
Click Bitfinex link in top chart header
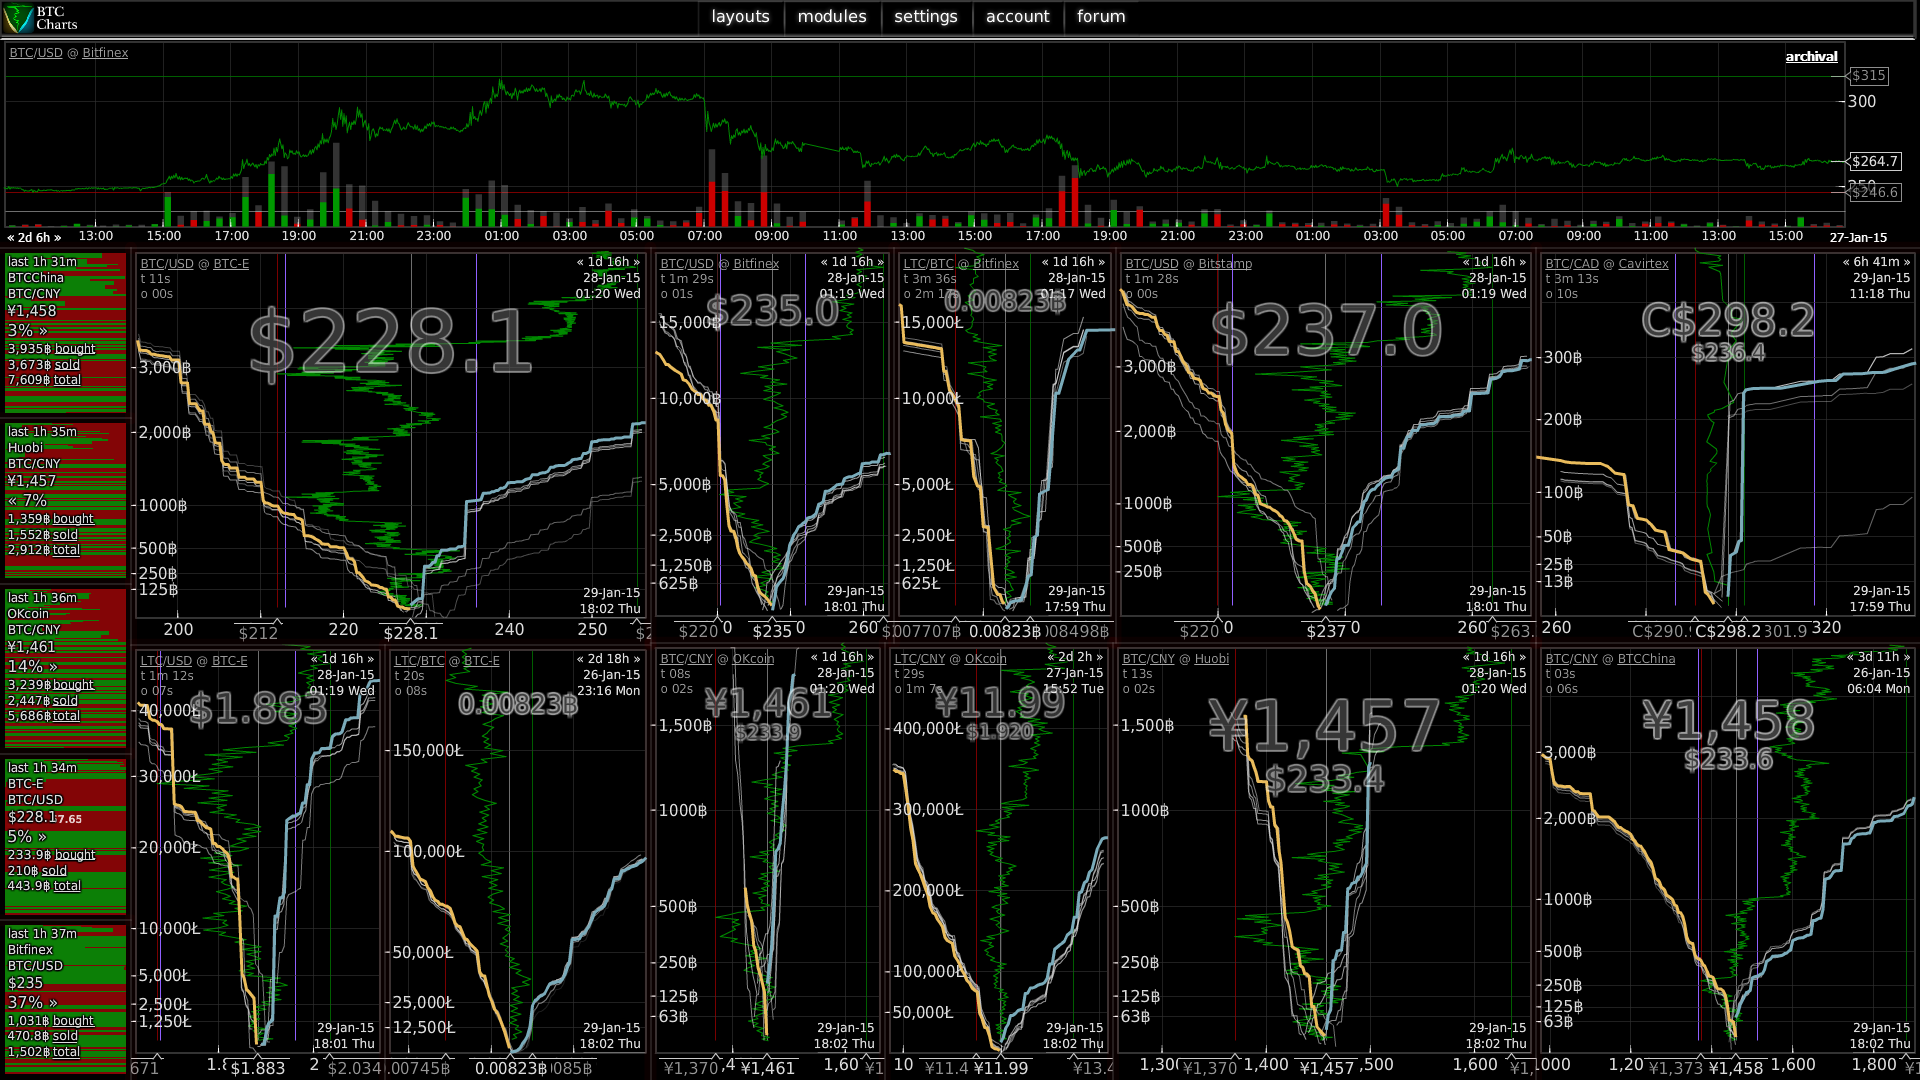click(x=105, y=53)
